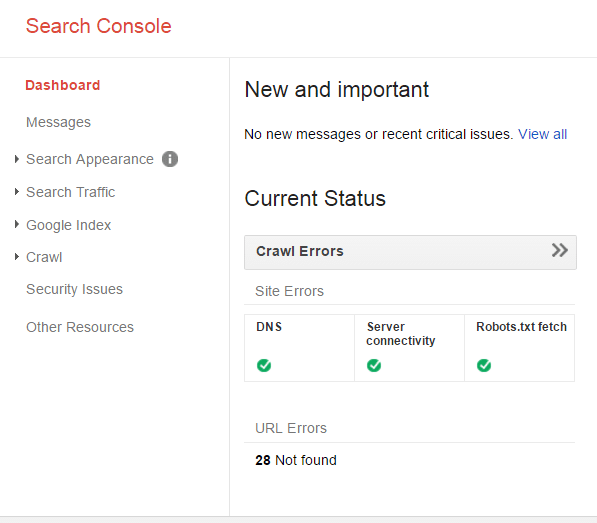597x523 pixels.
Task: Click the Current Status heading
Action: point(315,199)
